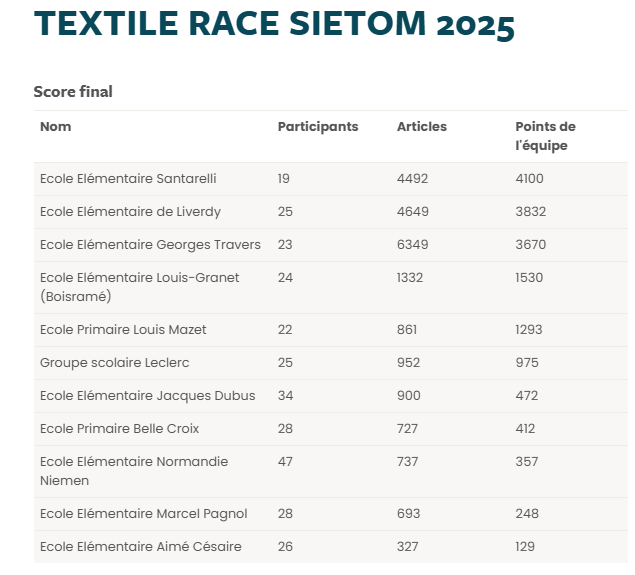The height and width of the screenshot is (575, 635).
Task: Click Ecole Primaire Louis Mazet name
Action: tap(123, 330)
